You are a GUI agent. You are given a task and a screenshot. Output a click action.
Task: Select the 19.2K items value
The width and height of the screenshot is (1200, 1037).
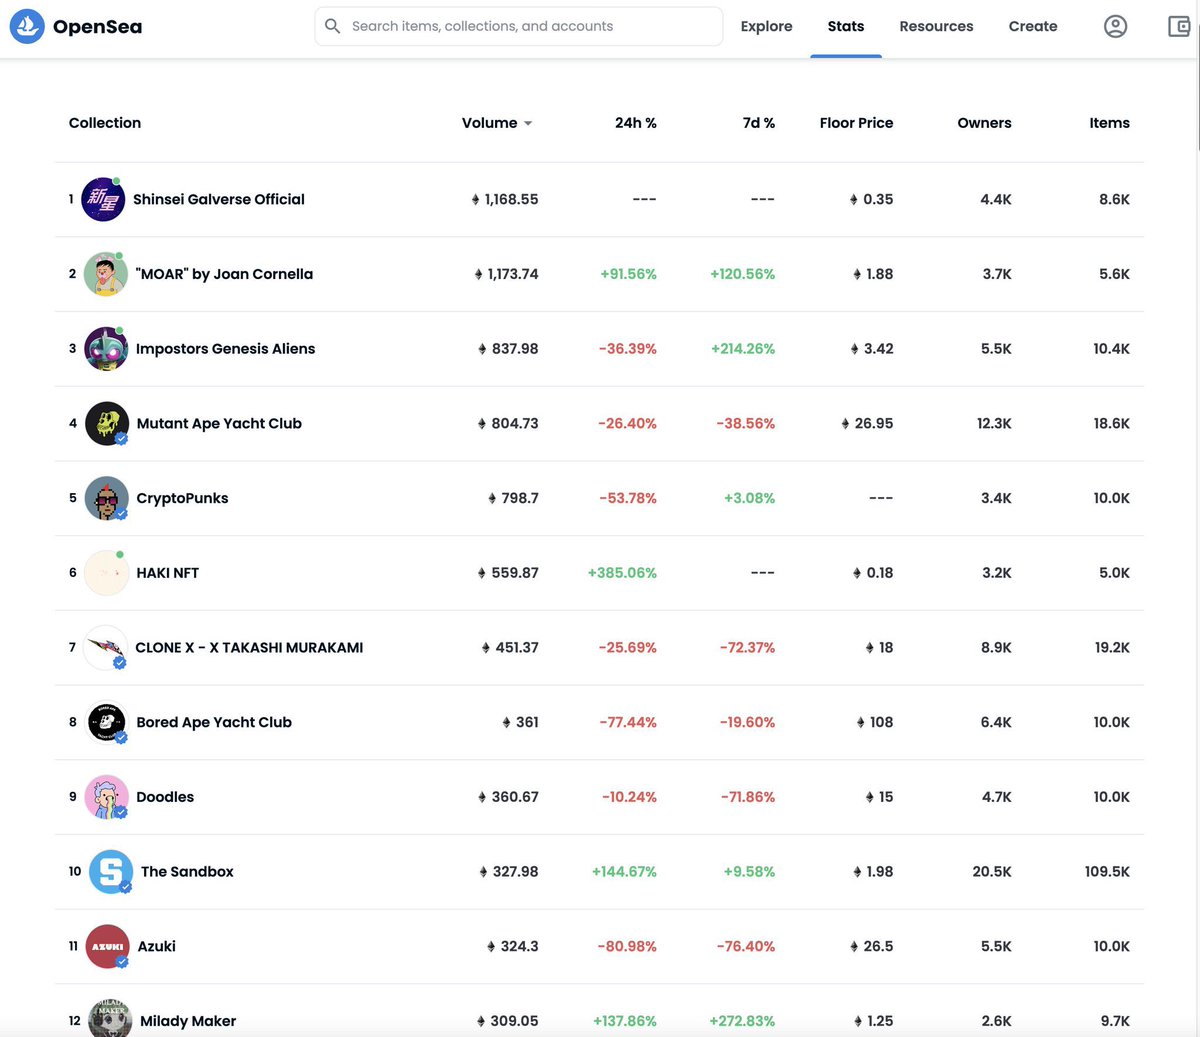tap(1112, 648)
